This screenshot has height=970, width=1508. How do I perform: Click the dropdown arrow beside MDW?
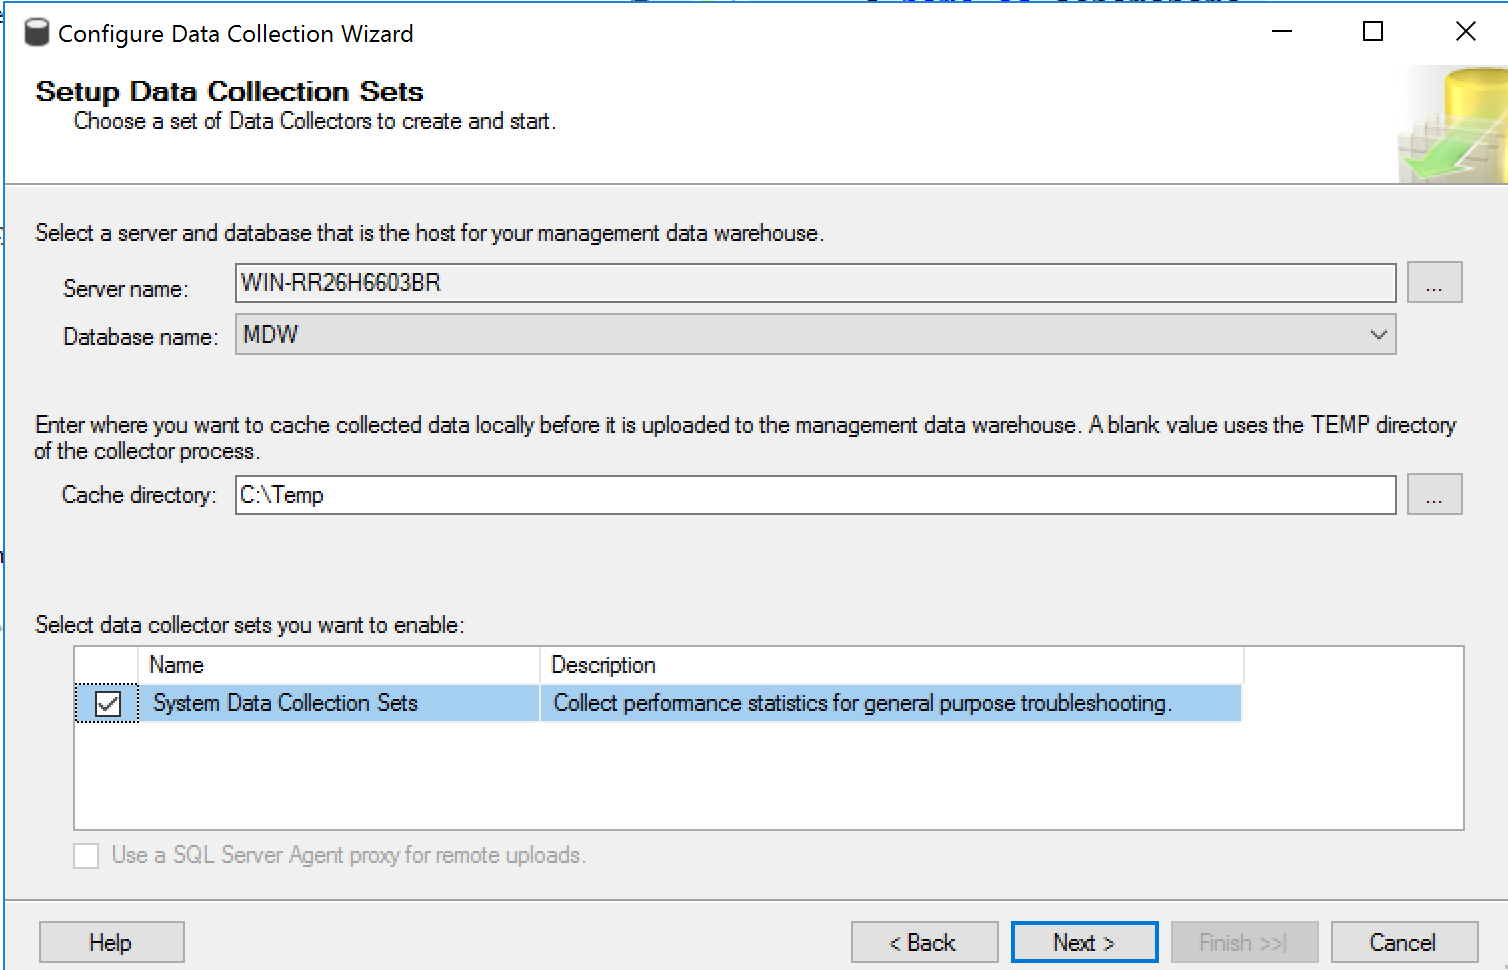point(1378,335)
